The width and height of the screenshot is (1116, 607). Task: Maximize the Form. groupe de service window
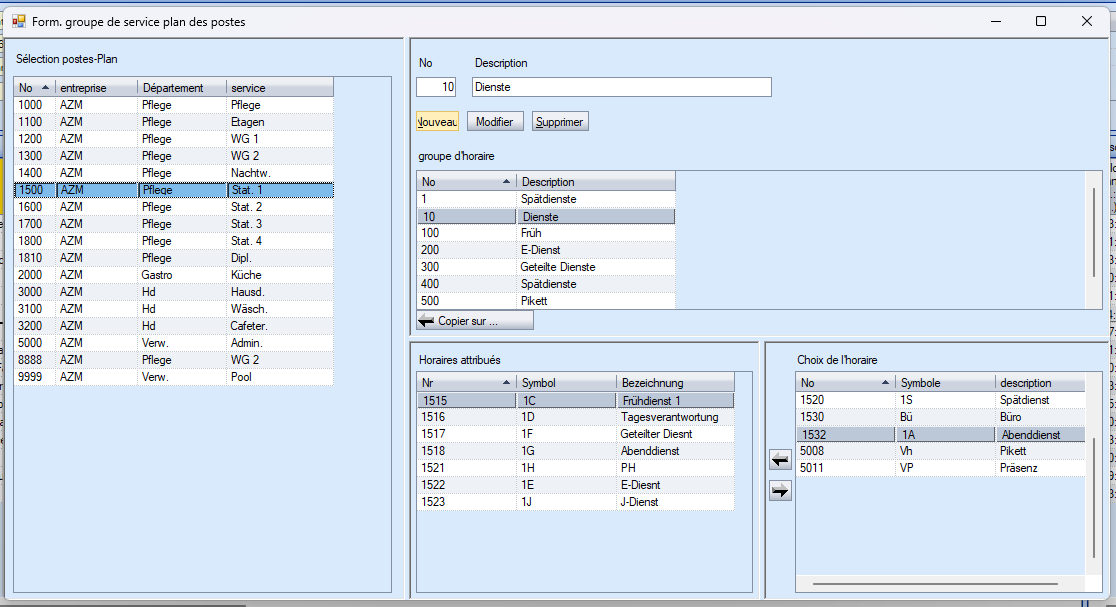1041,21
